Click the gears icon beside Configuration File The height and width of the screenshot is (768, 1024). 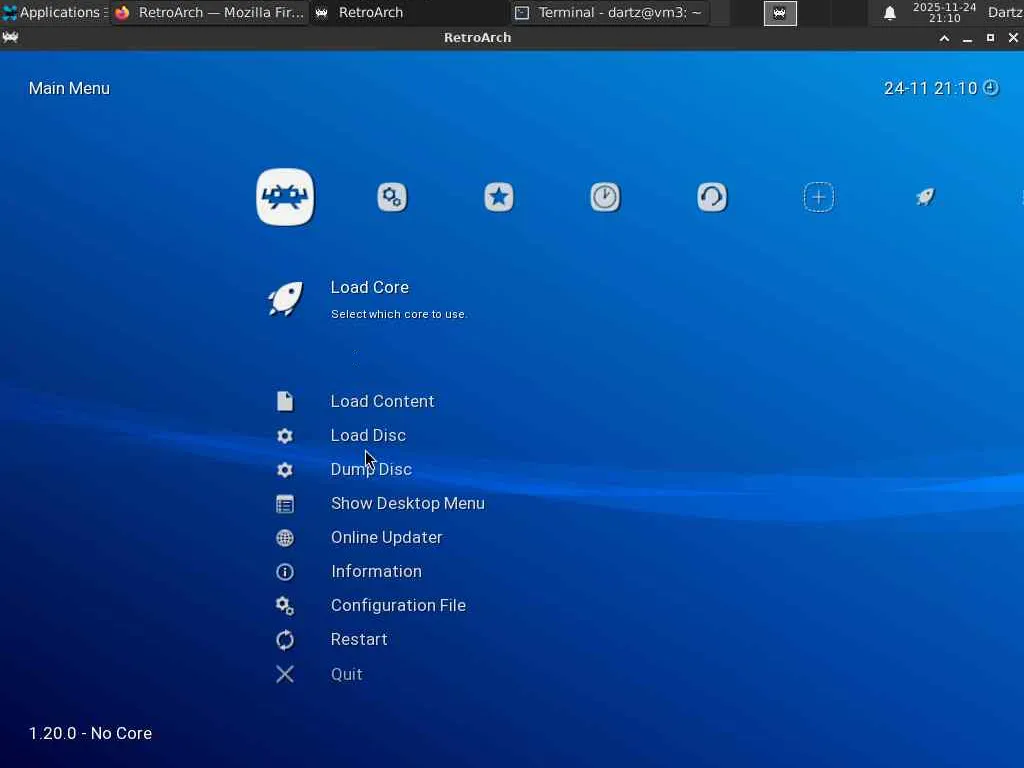[285, 605]
